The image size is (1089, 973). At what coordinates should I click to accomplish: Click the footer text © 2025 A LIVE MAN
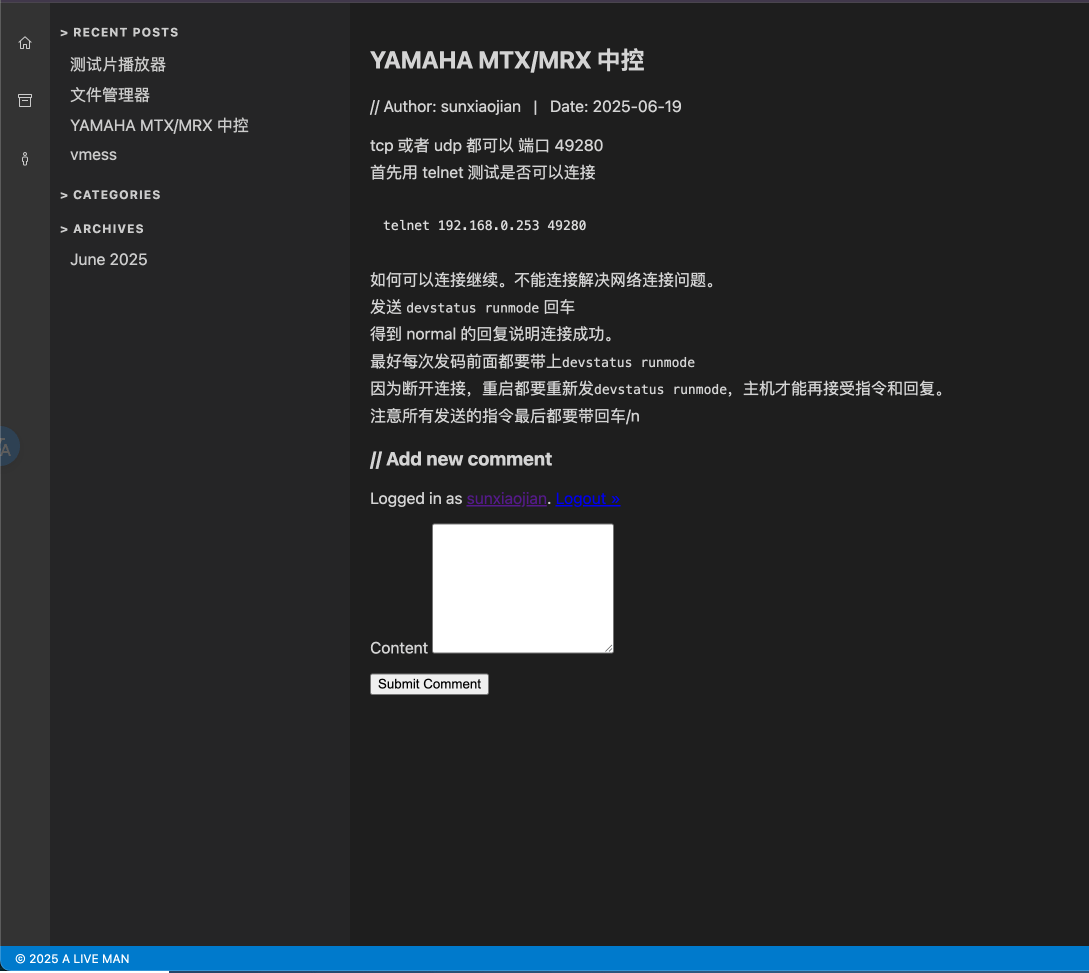72,959
